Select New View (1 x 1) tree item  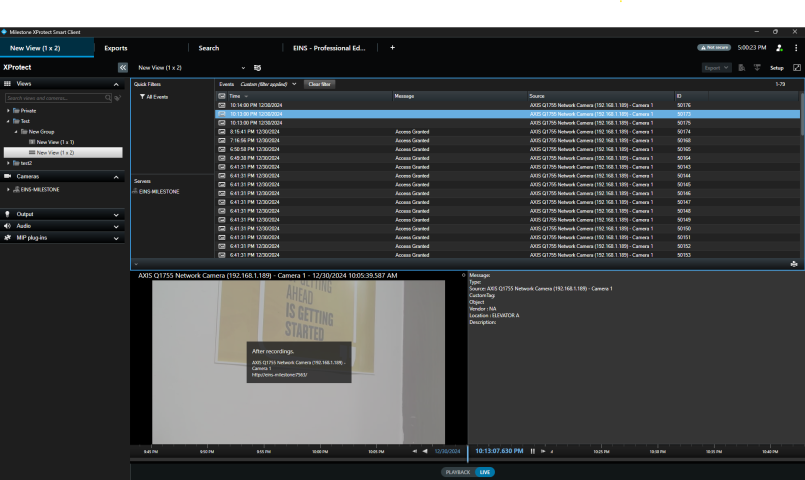[55, 142]
